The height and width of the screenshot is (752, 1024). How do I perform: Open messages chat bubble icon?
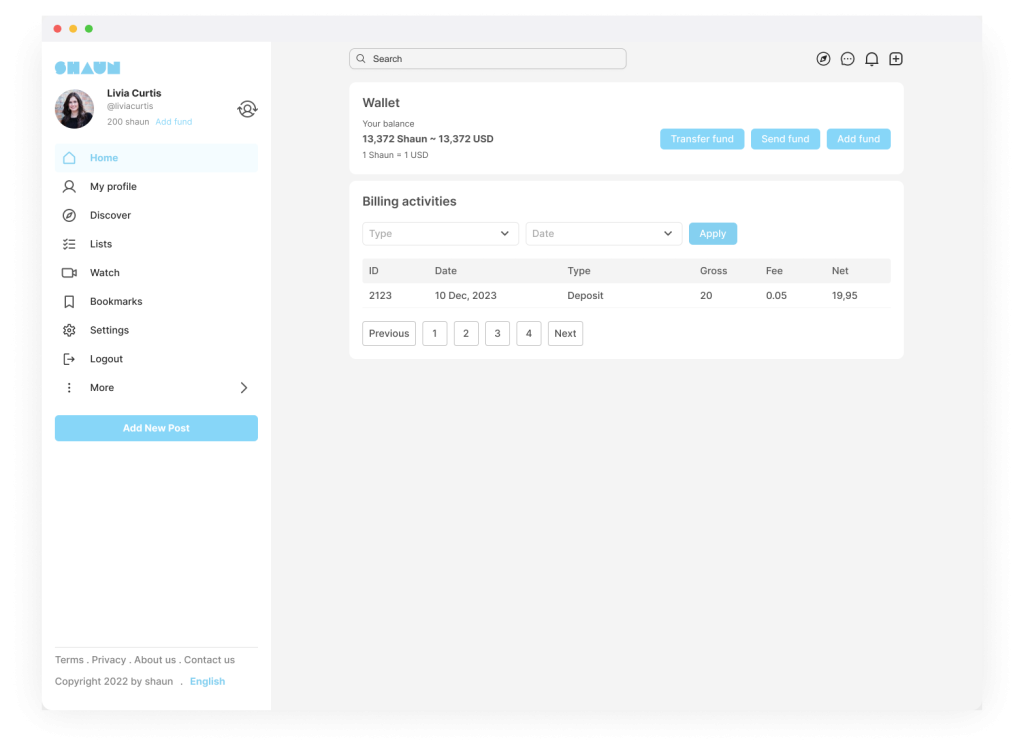(x=848, y=59)
